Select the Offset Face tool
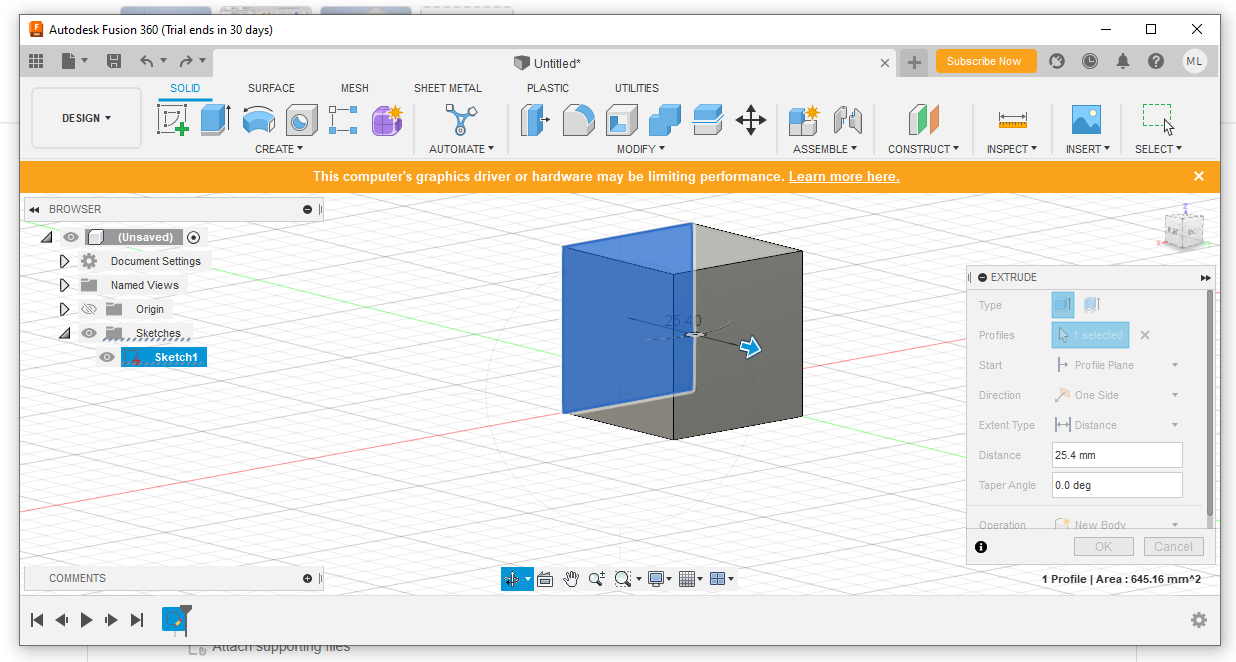The image size is (1236, 662). [707, 120]
